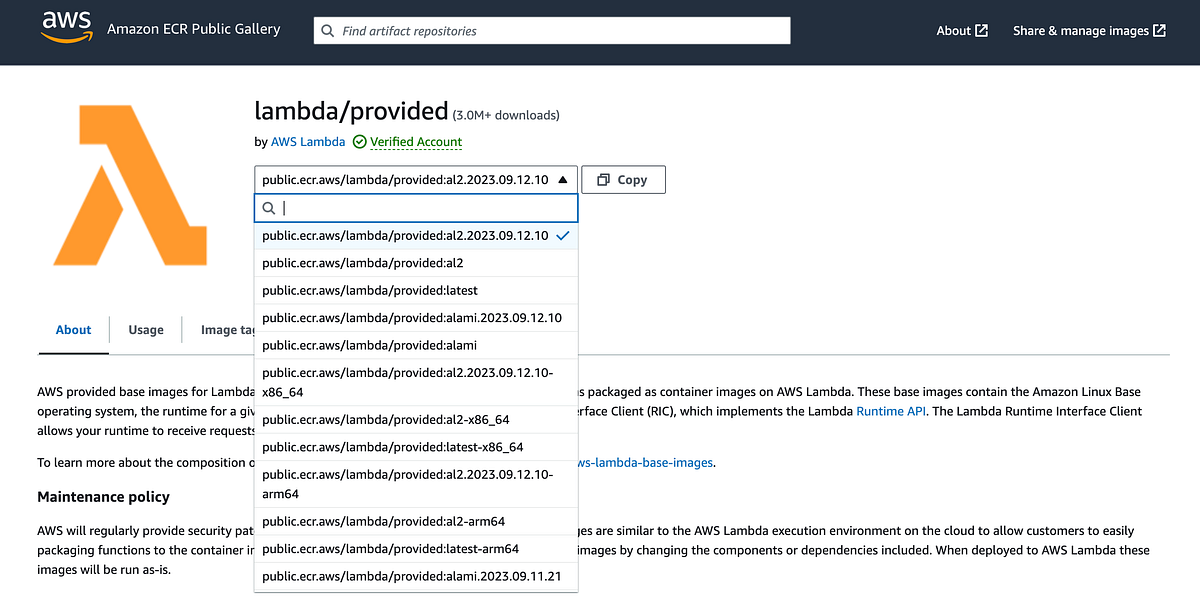Click the checkmark next to the selected al2.2023.09.12.10 tag

coord(563,236)
